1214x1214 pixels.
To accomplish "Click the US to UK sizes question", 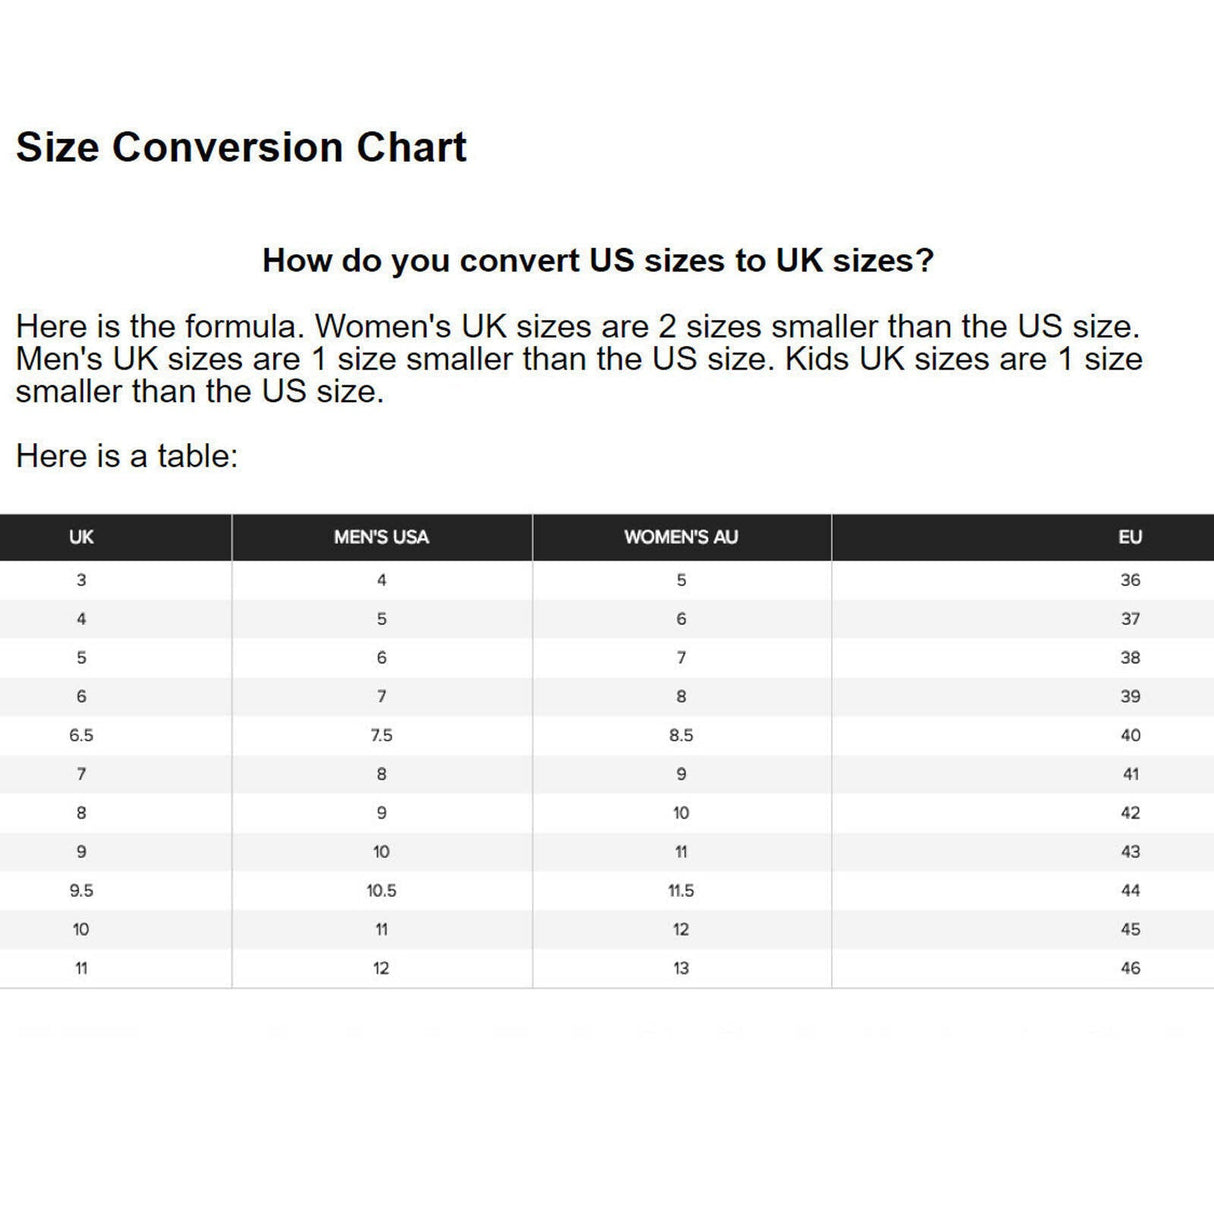I will (598, 260).
